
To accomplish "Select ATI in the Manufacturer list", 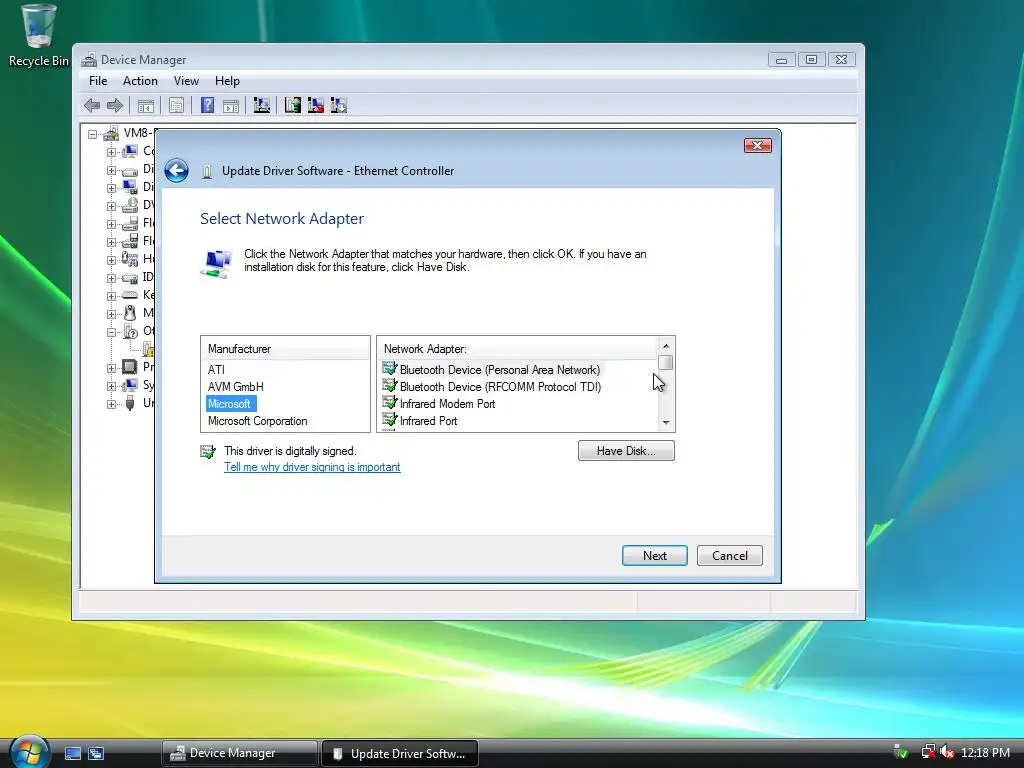I will tap(216, 370).
